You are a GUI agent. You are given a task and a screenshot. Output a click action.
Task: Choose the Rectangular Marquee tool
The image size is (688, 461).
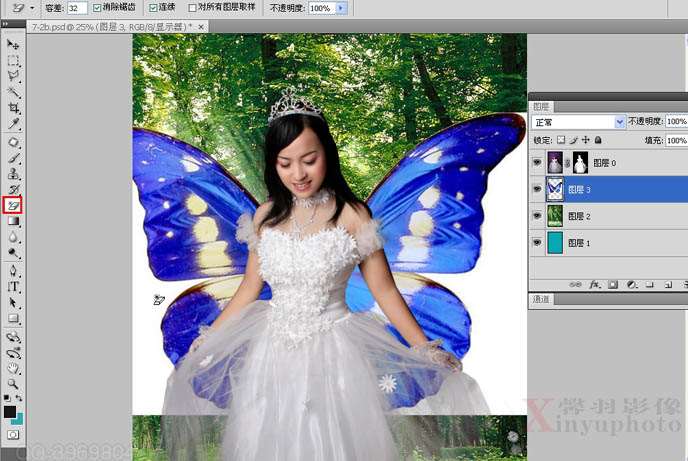14,61
